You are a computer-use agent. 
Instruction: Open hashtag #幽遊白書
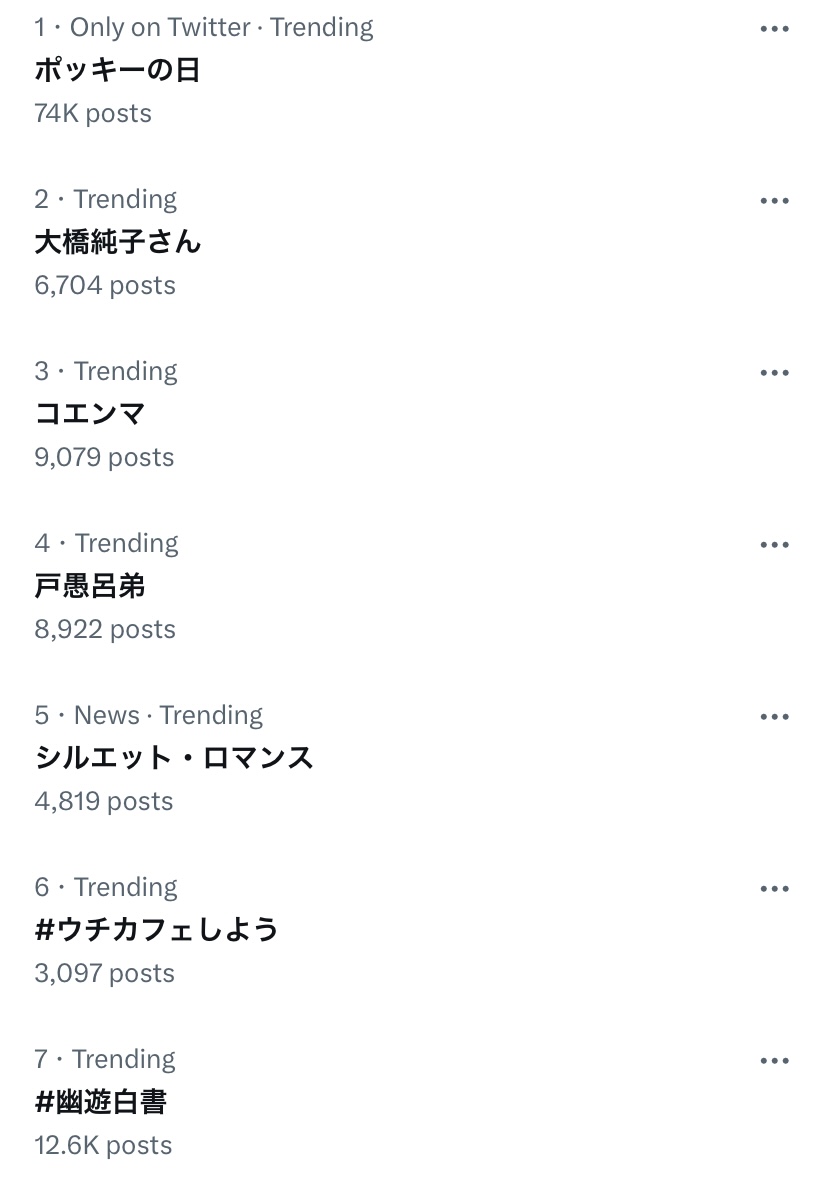click(x=100, y=1102)
